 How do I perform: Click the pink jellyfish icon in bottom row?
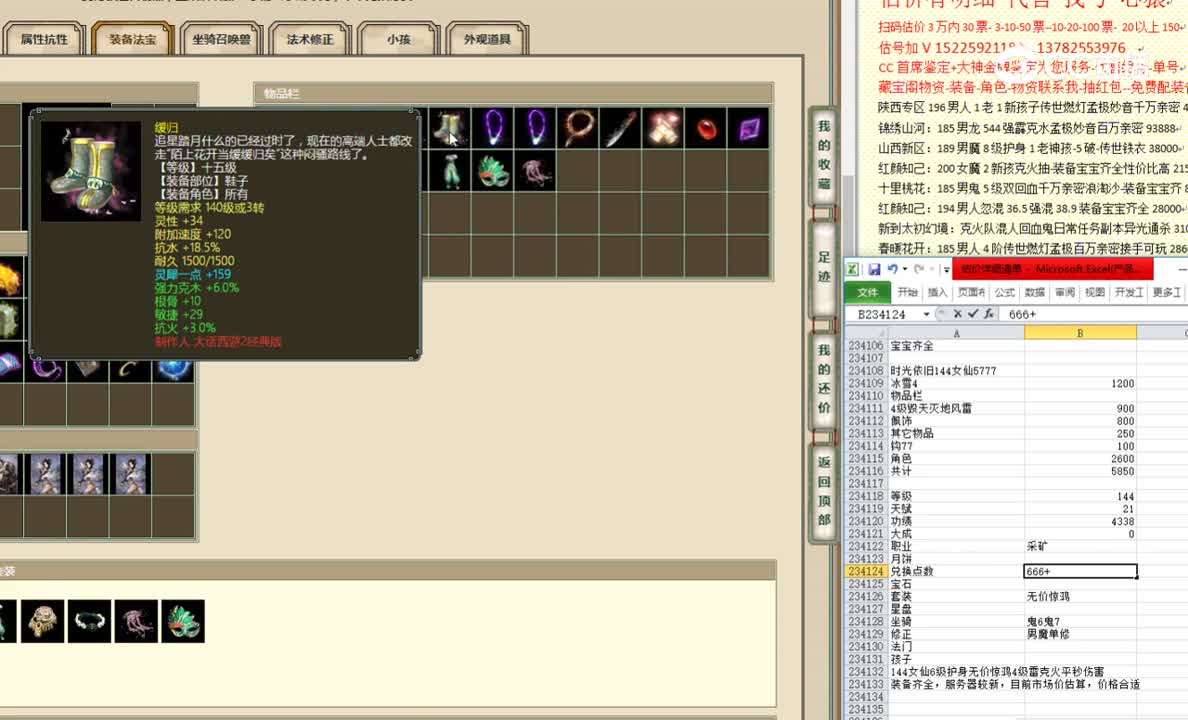[x=136, y=621]
